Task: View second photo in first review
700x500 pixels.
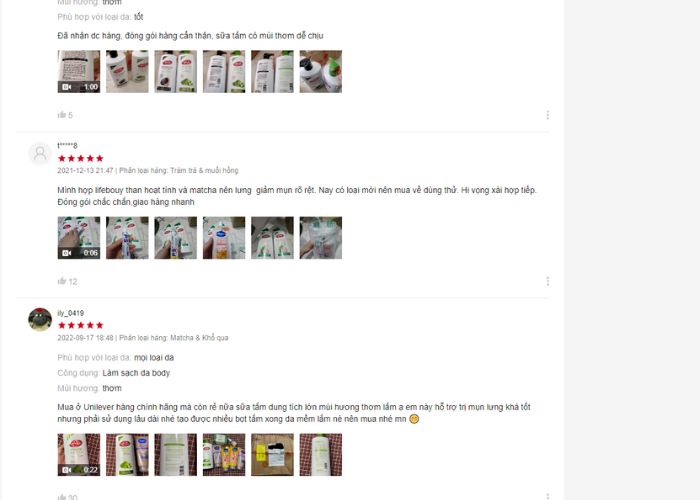Action: point(127,71)
